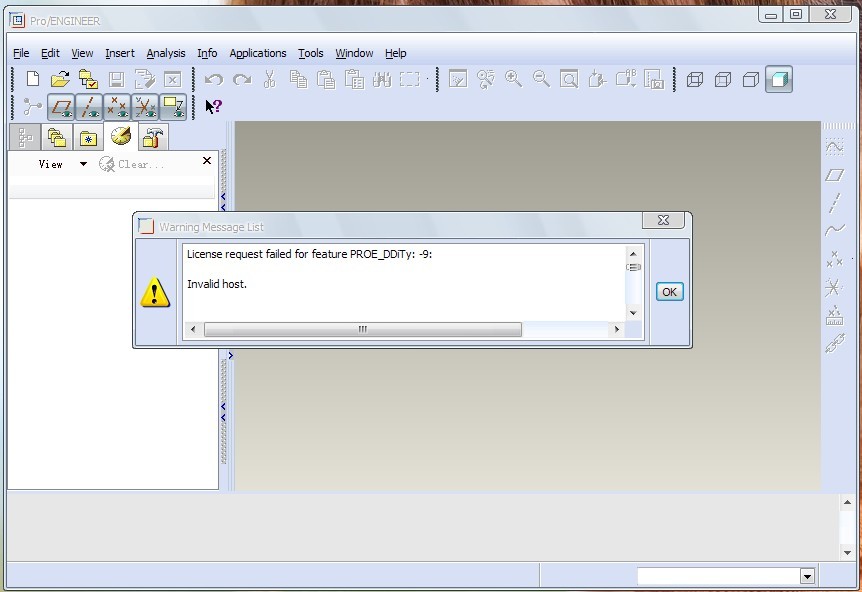Image resolution: width=862 pixels, height=592 pixels.
Task: Click the Save disk icon
Action: click(x=117, y=79)
